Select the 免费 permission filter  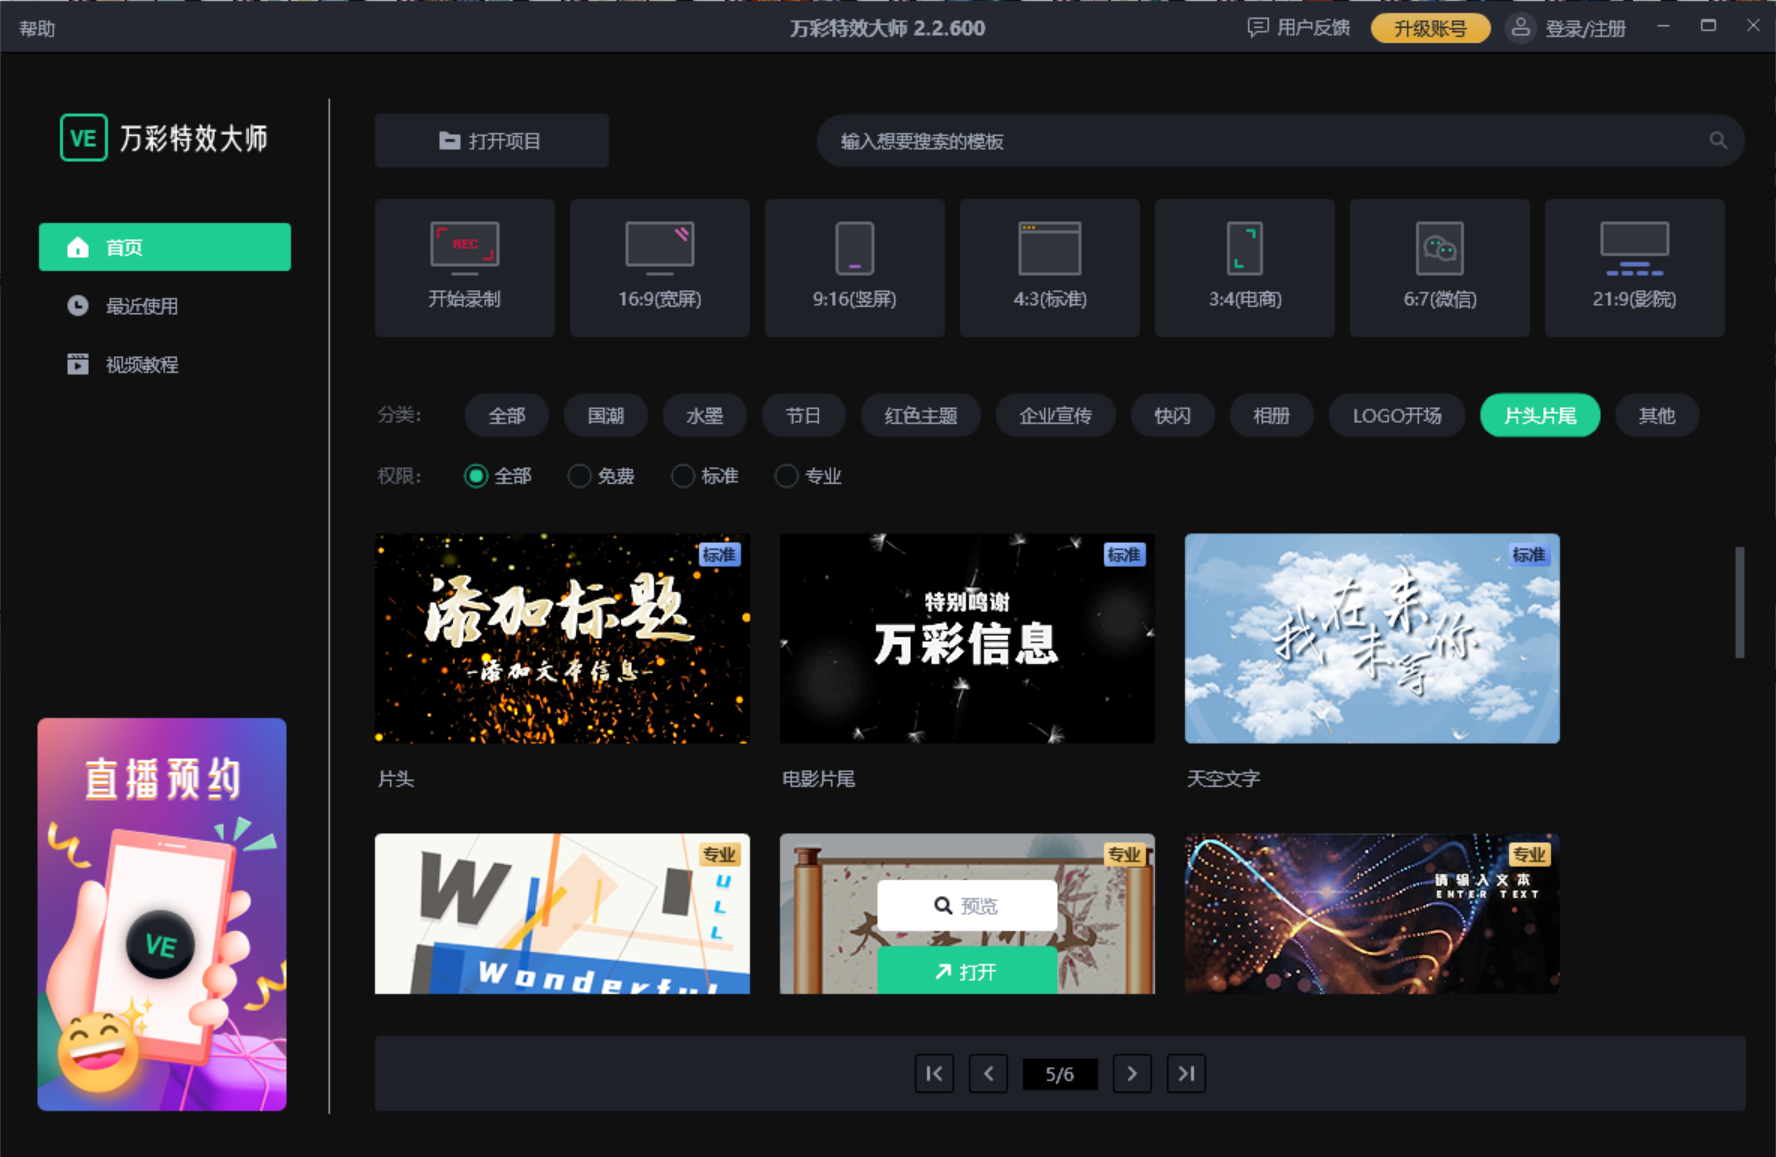[602, 476]
